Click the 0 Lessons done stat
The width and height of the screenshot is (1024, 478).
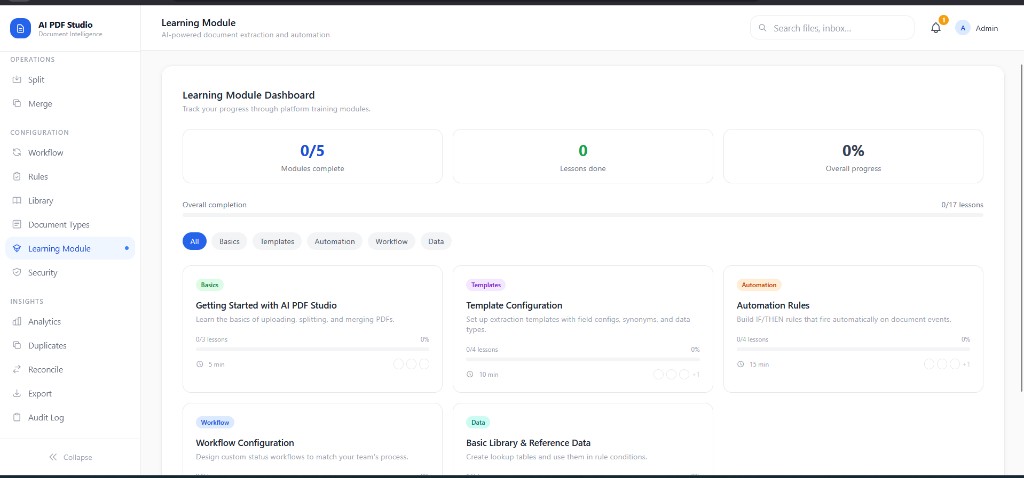(583, 157)
